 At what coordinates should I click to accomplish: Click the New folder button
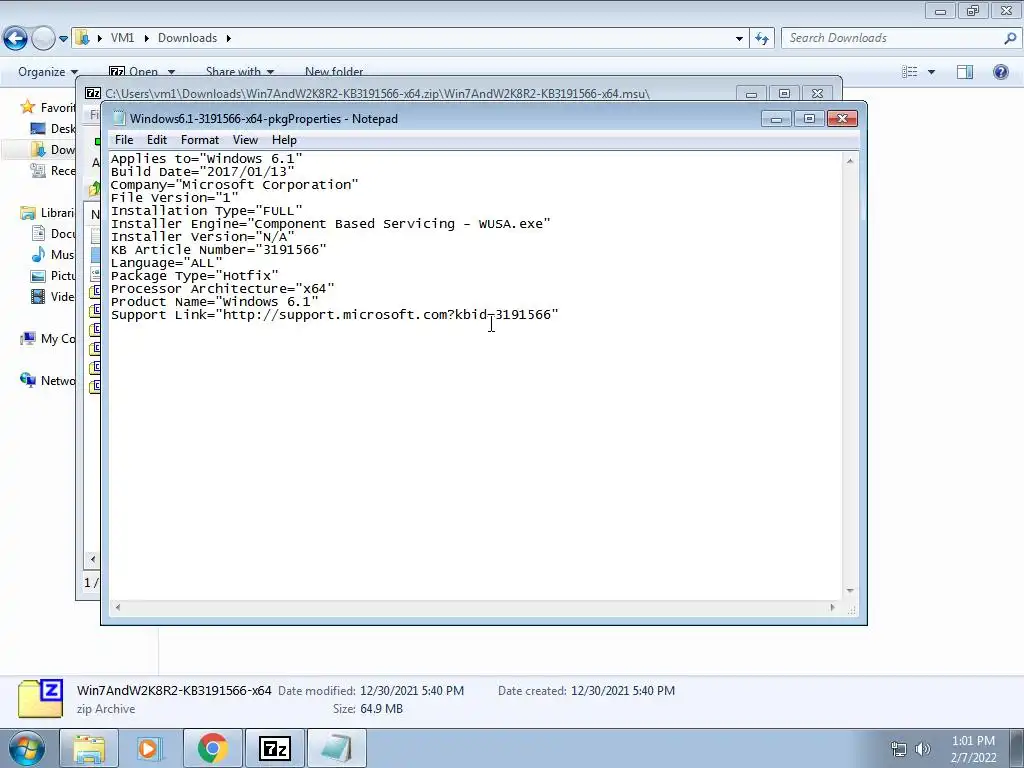pyautogui.click(x=334, y=72)
